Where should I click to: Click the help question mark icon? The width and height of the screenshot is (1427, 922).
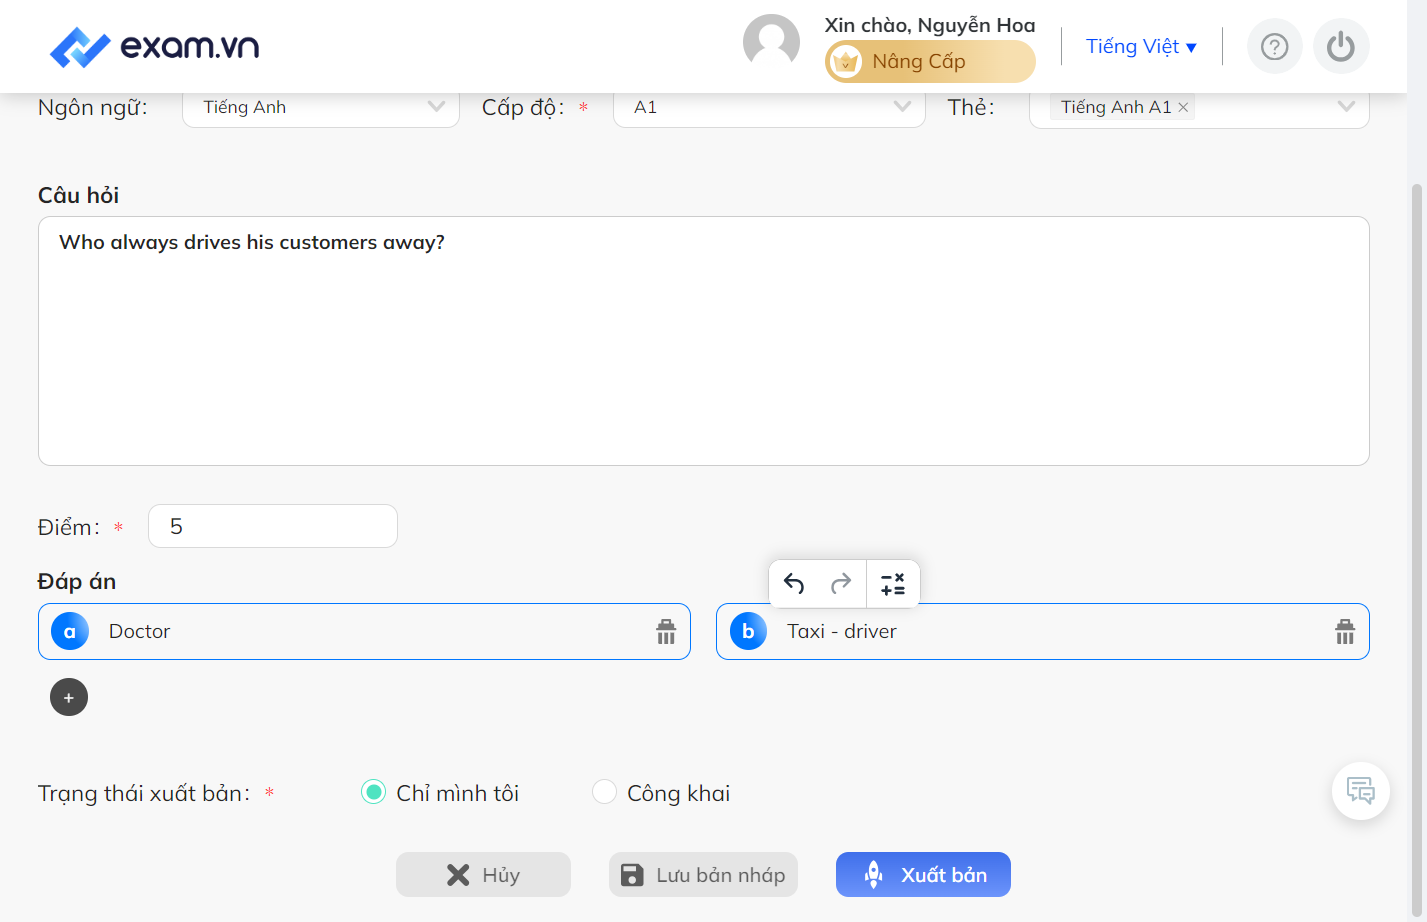1274,47
